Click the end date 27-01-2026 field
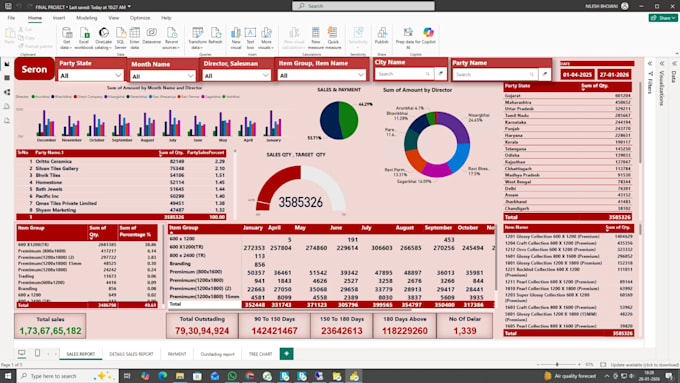This screenshot has height=383, width=680. pyautogui.click(x=614, y=75)
